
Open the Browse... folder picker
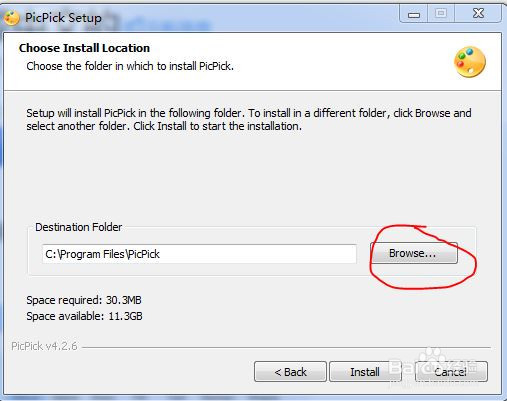coord(414,253)
